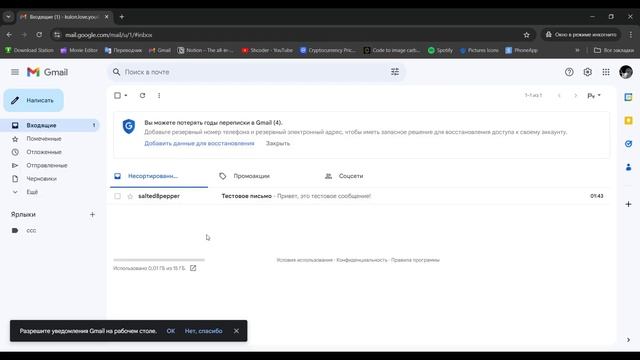Click the Gmail logo
This screenshot has width=640, height=360.
pos(47,72)
